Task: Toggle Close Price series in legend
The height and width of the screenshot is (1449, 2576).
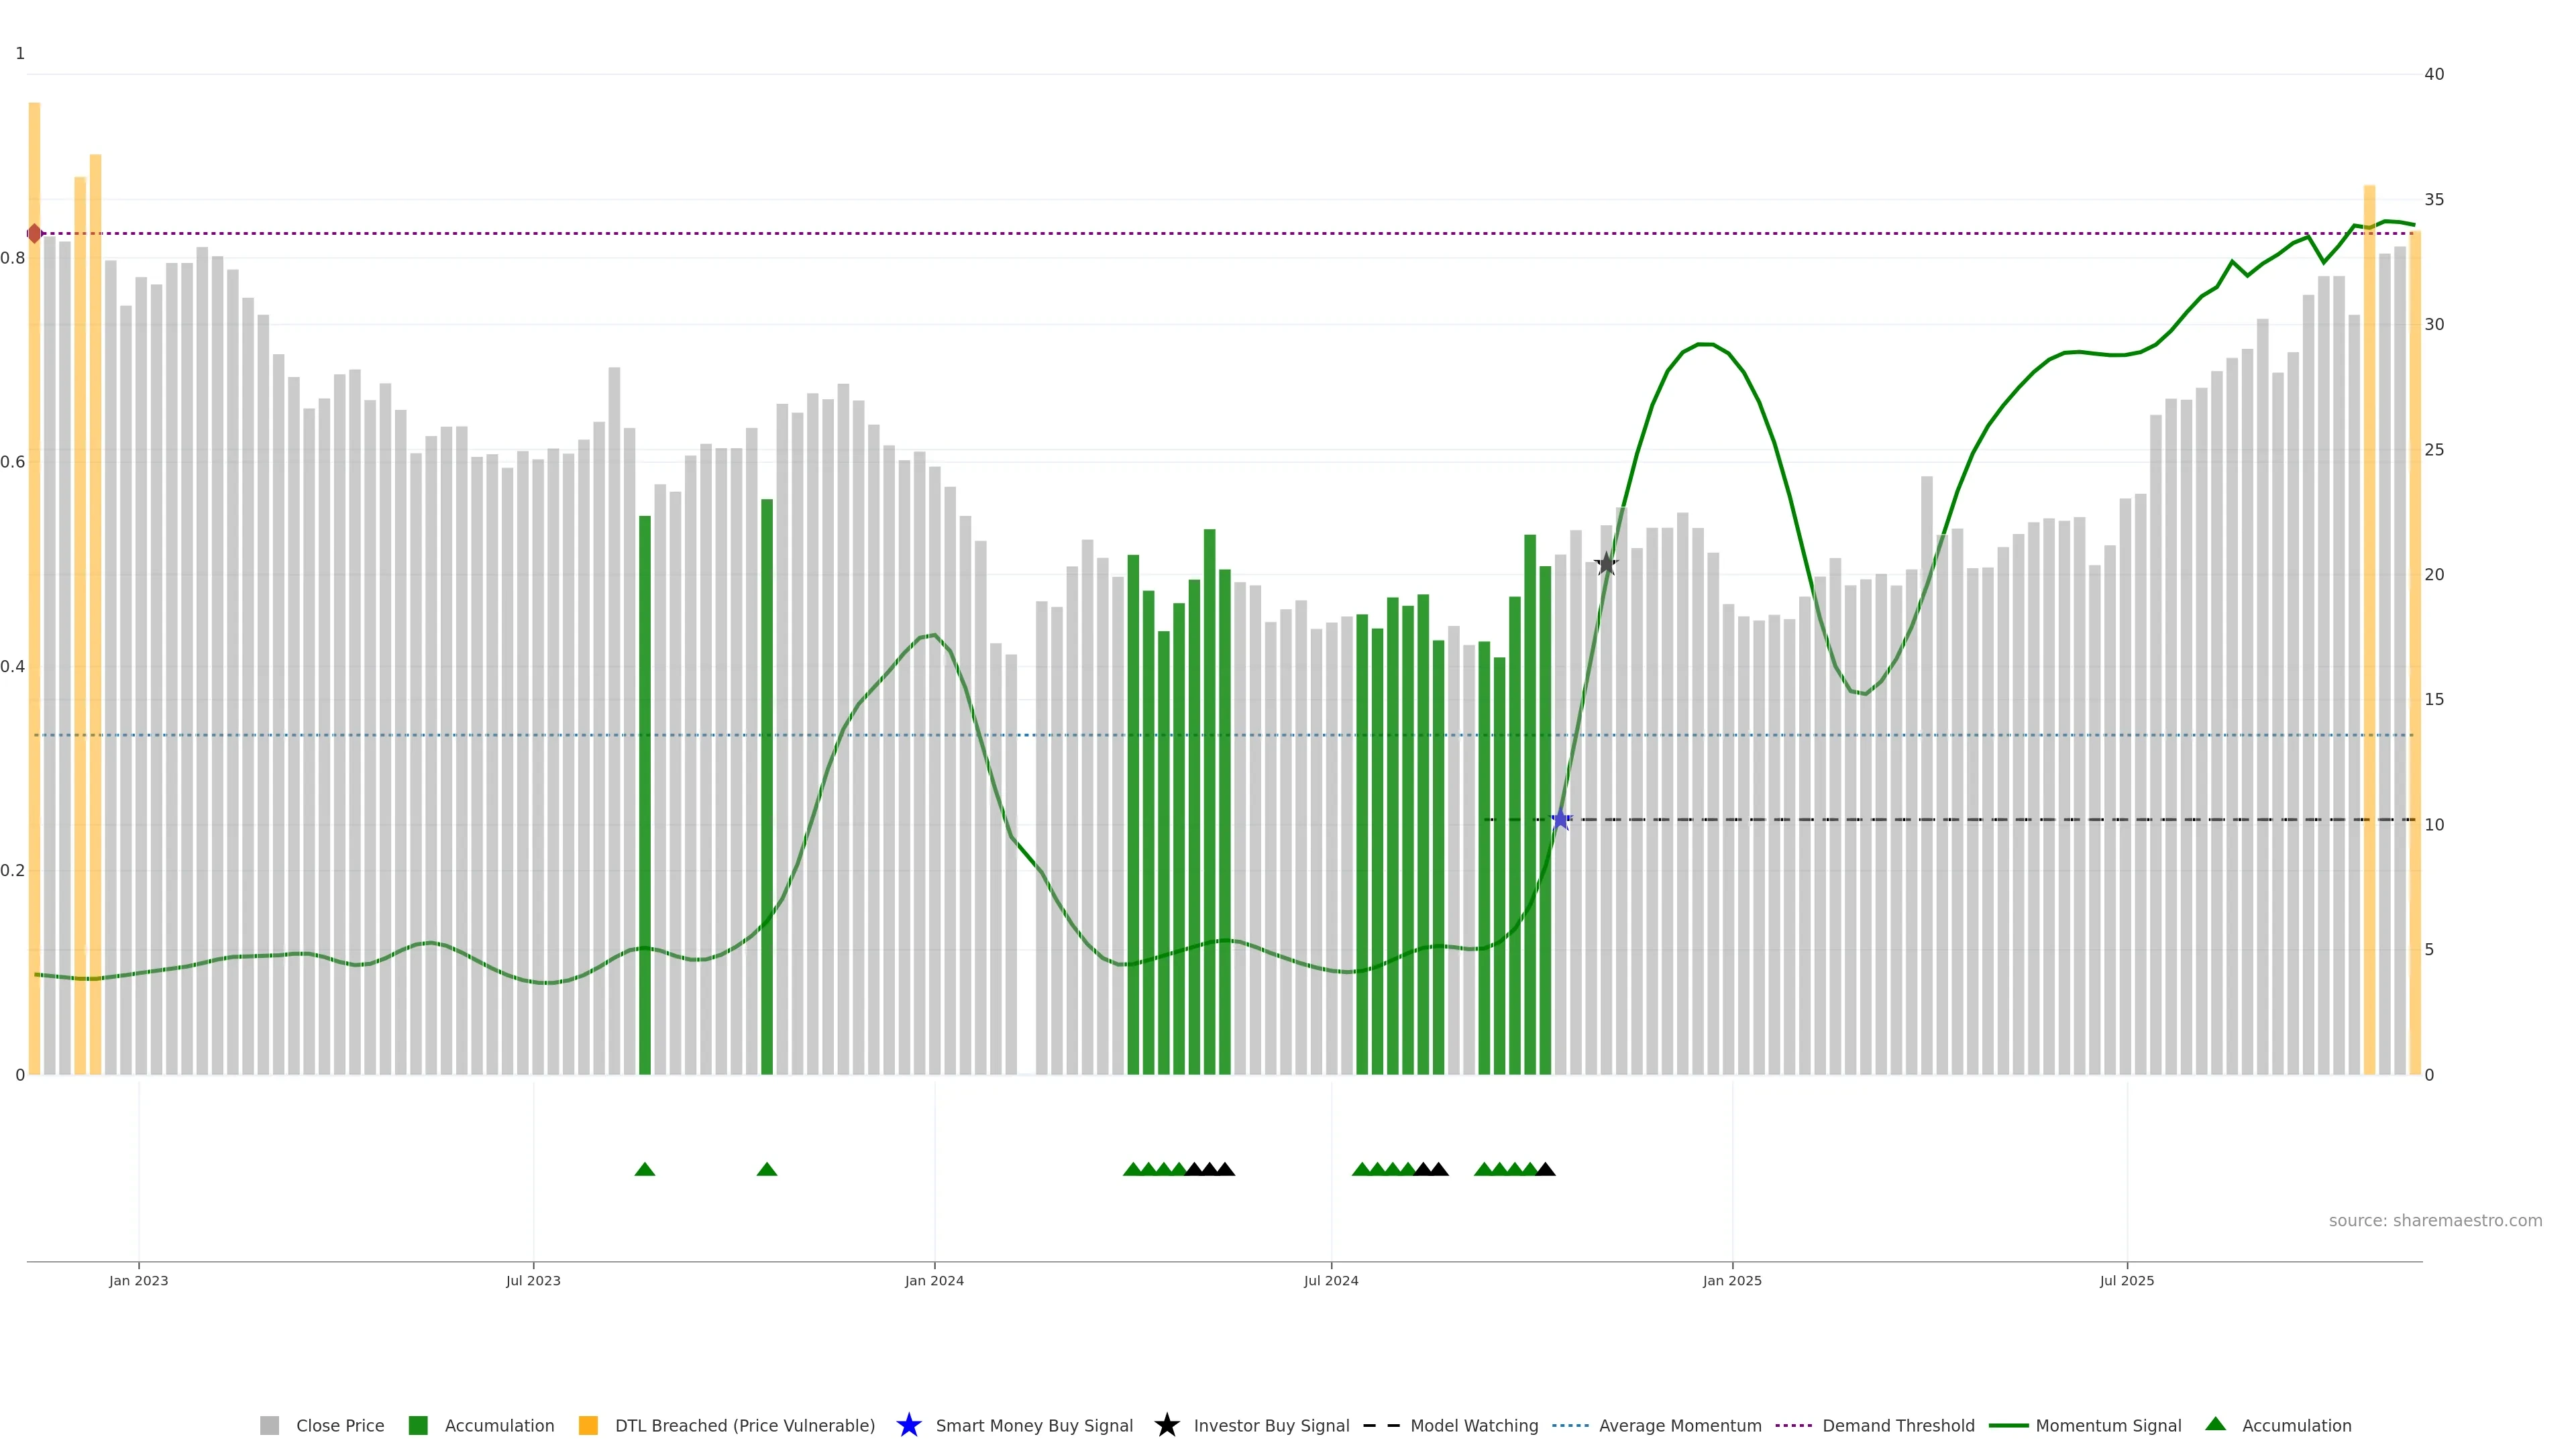Action: click(x=340, y=1425)
